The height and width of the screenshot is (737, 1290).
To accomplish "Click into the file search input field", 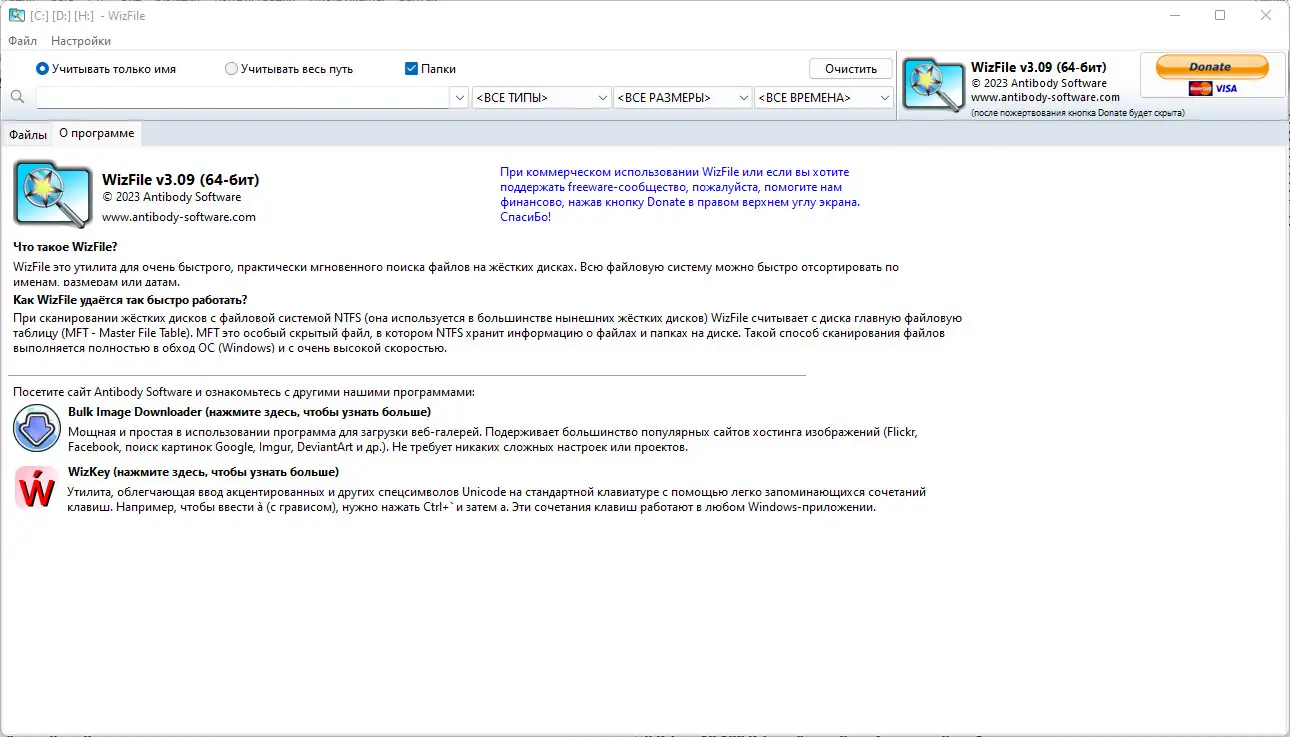I will pyautogui.click(x=243, y=98).
